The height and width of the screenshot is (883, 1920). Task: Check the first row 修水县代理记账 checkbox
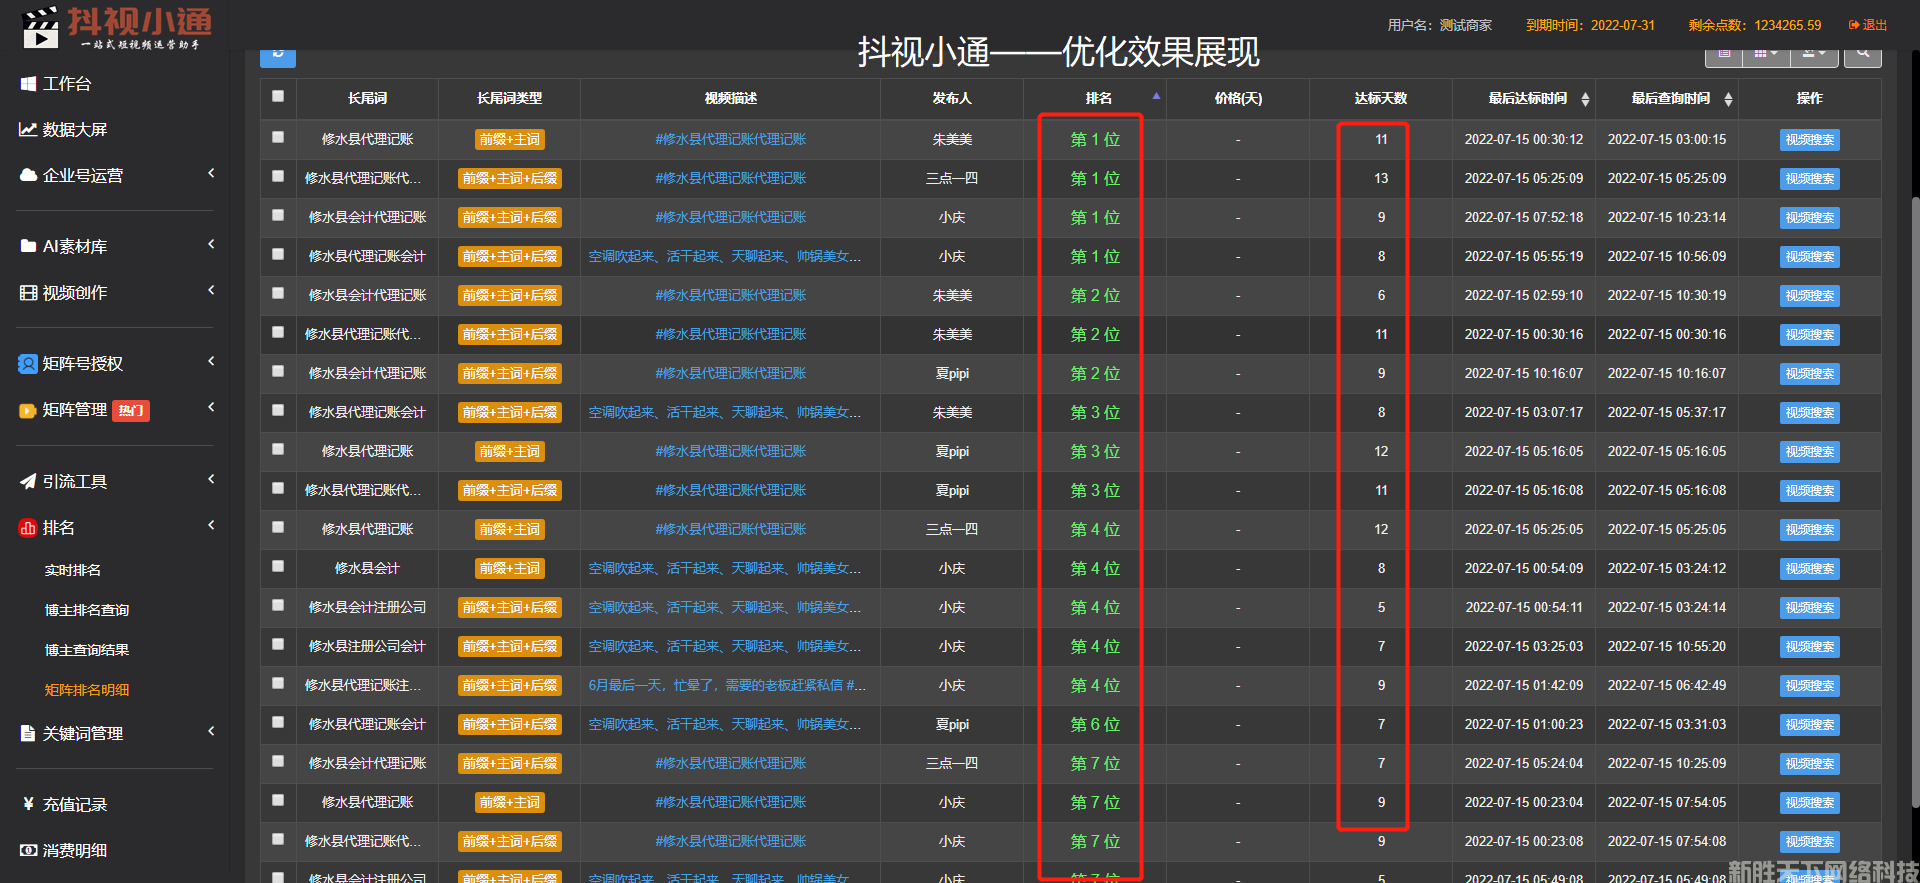pos(278,138)
